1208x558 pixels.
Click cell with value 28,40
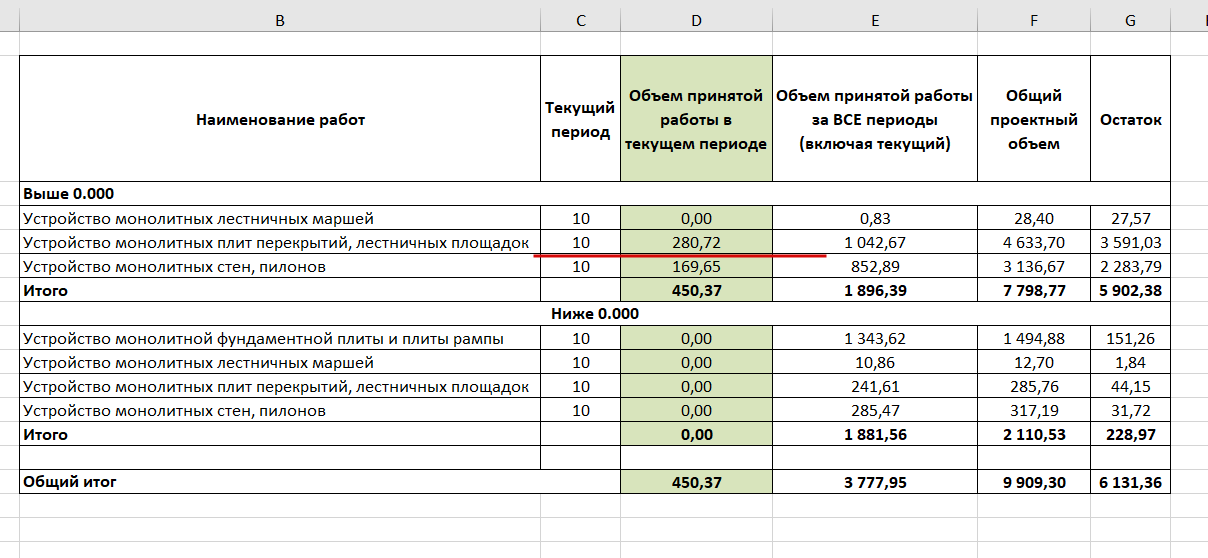point(1034,218)
